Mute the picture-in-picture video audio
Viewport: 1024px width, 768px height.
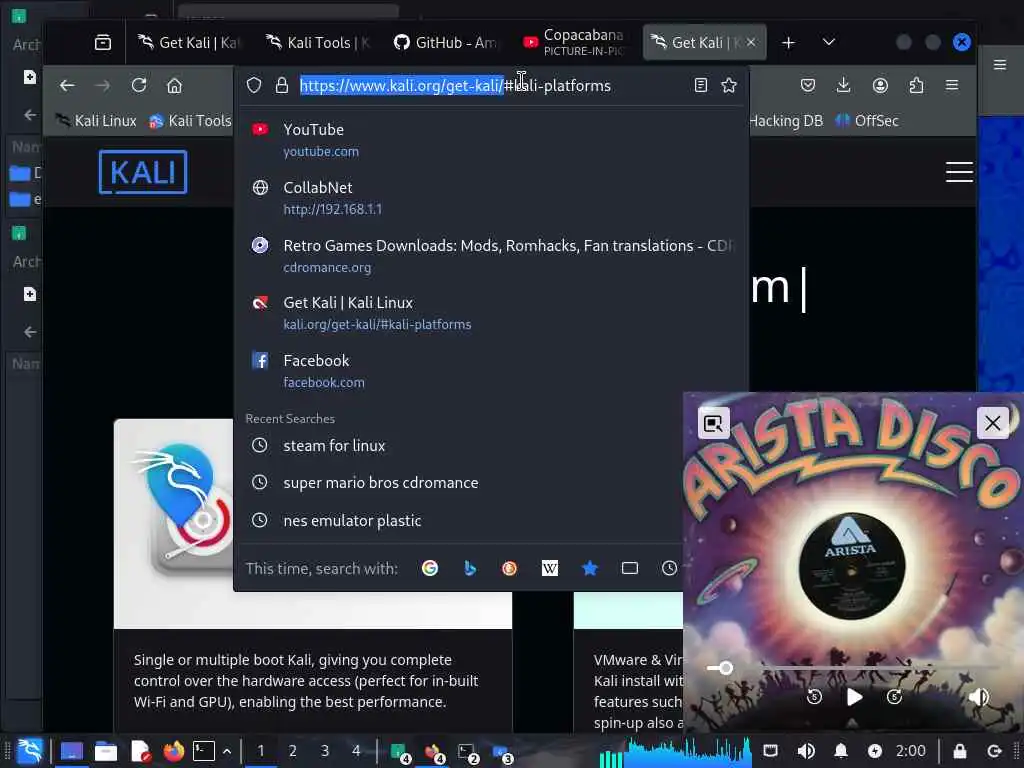coord(978,697)
